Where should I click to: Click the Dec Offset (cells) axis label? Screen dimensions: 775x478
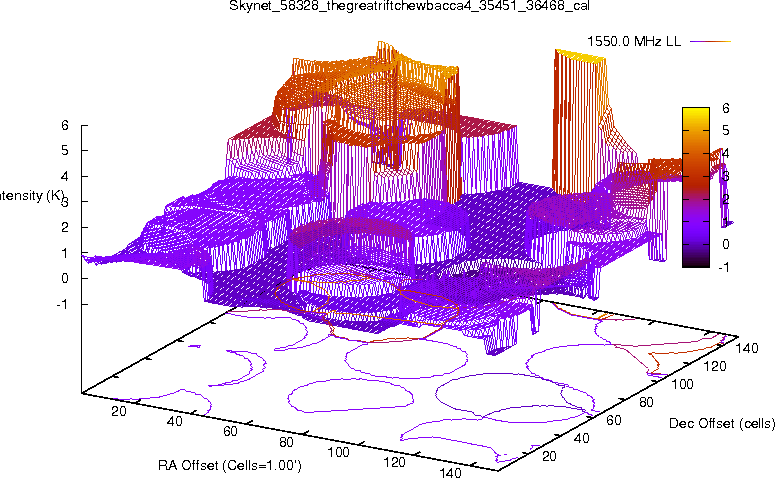722,423
